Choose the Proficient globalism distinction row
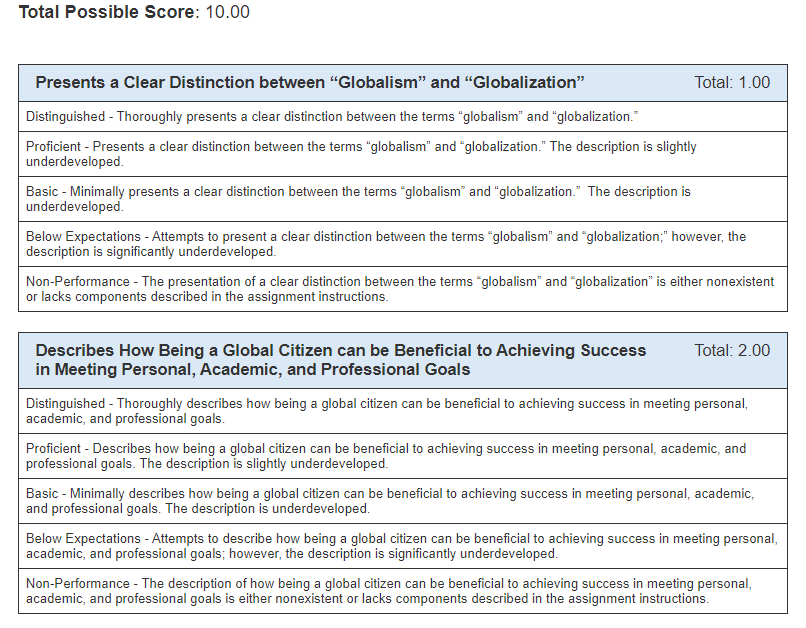This screenshot has width=806, height=628. [402, 154]
